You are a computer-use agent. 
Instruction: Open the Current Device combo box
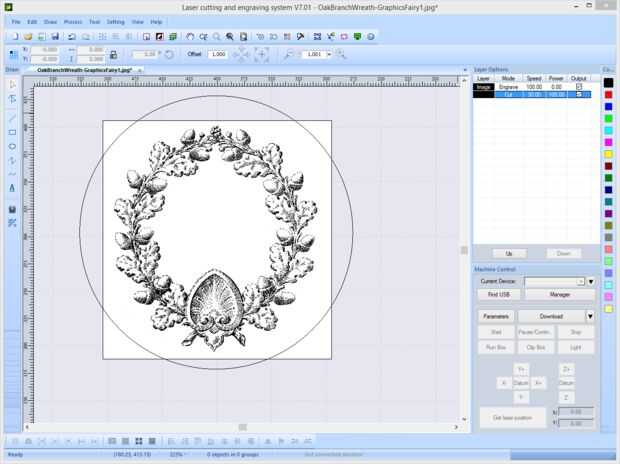click(554, 281)
